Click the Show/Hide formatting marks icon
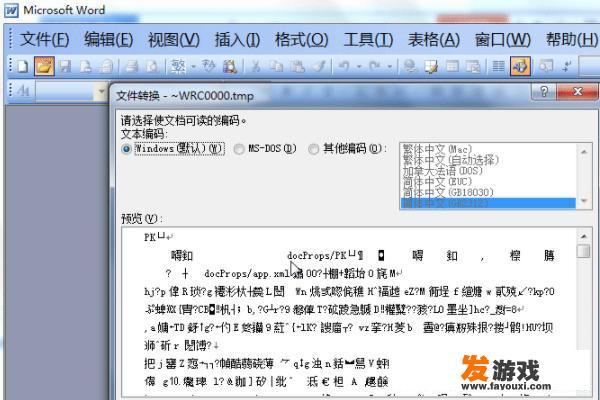Screen dimensions: 600x400 567,67
